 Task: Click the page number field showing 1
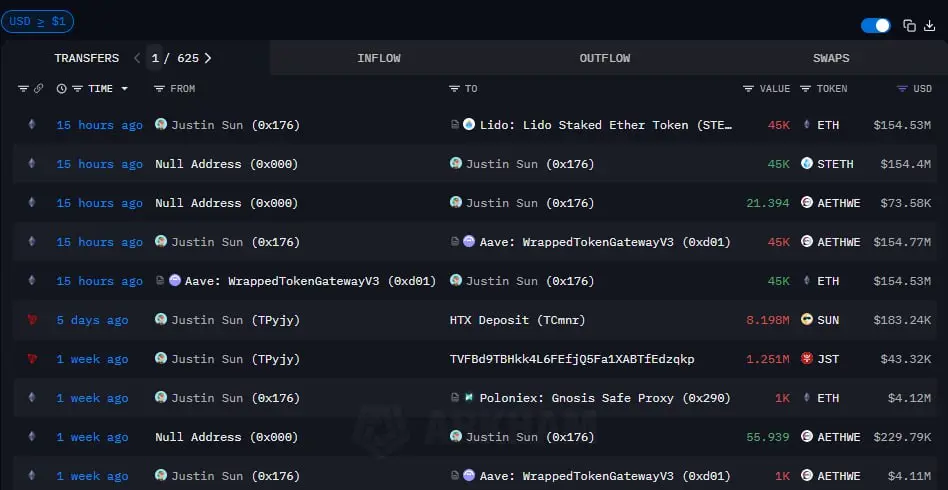tap(155, 58)
